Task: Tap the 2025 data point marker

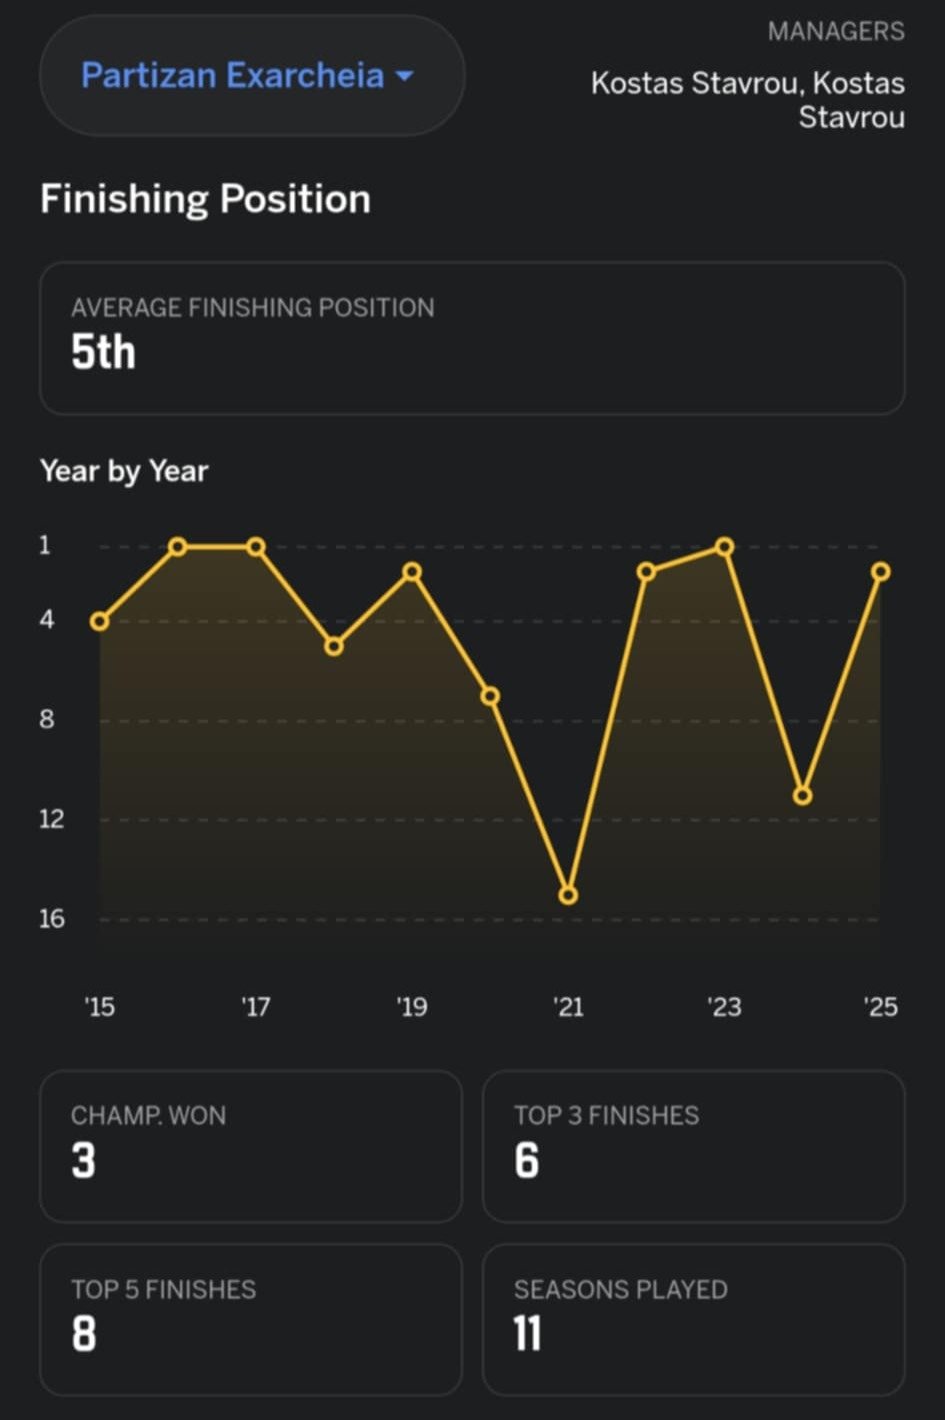Action: coord(880,572)
